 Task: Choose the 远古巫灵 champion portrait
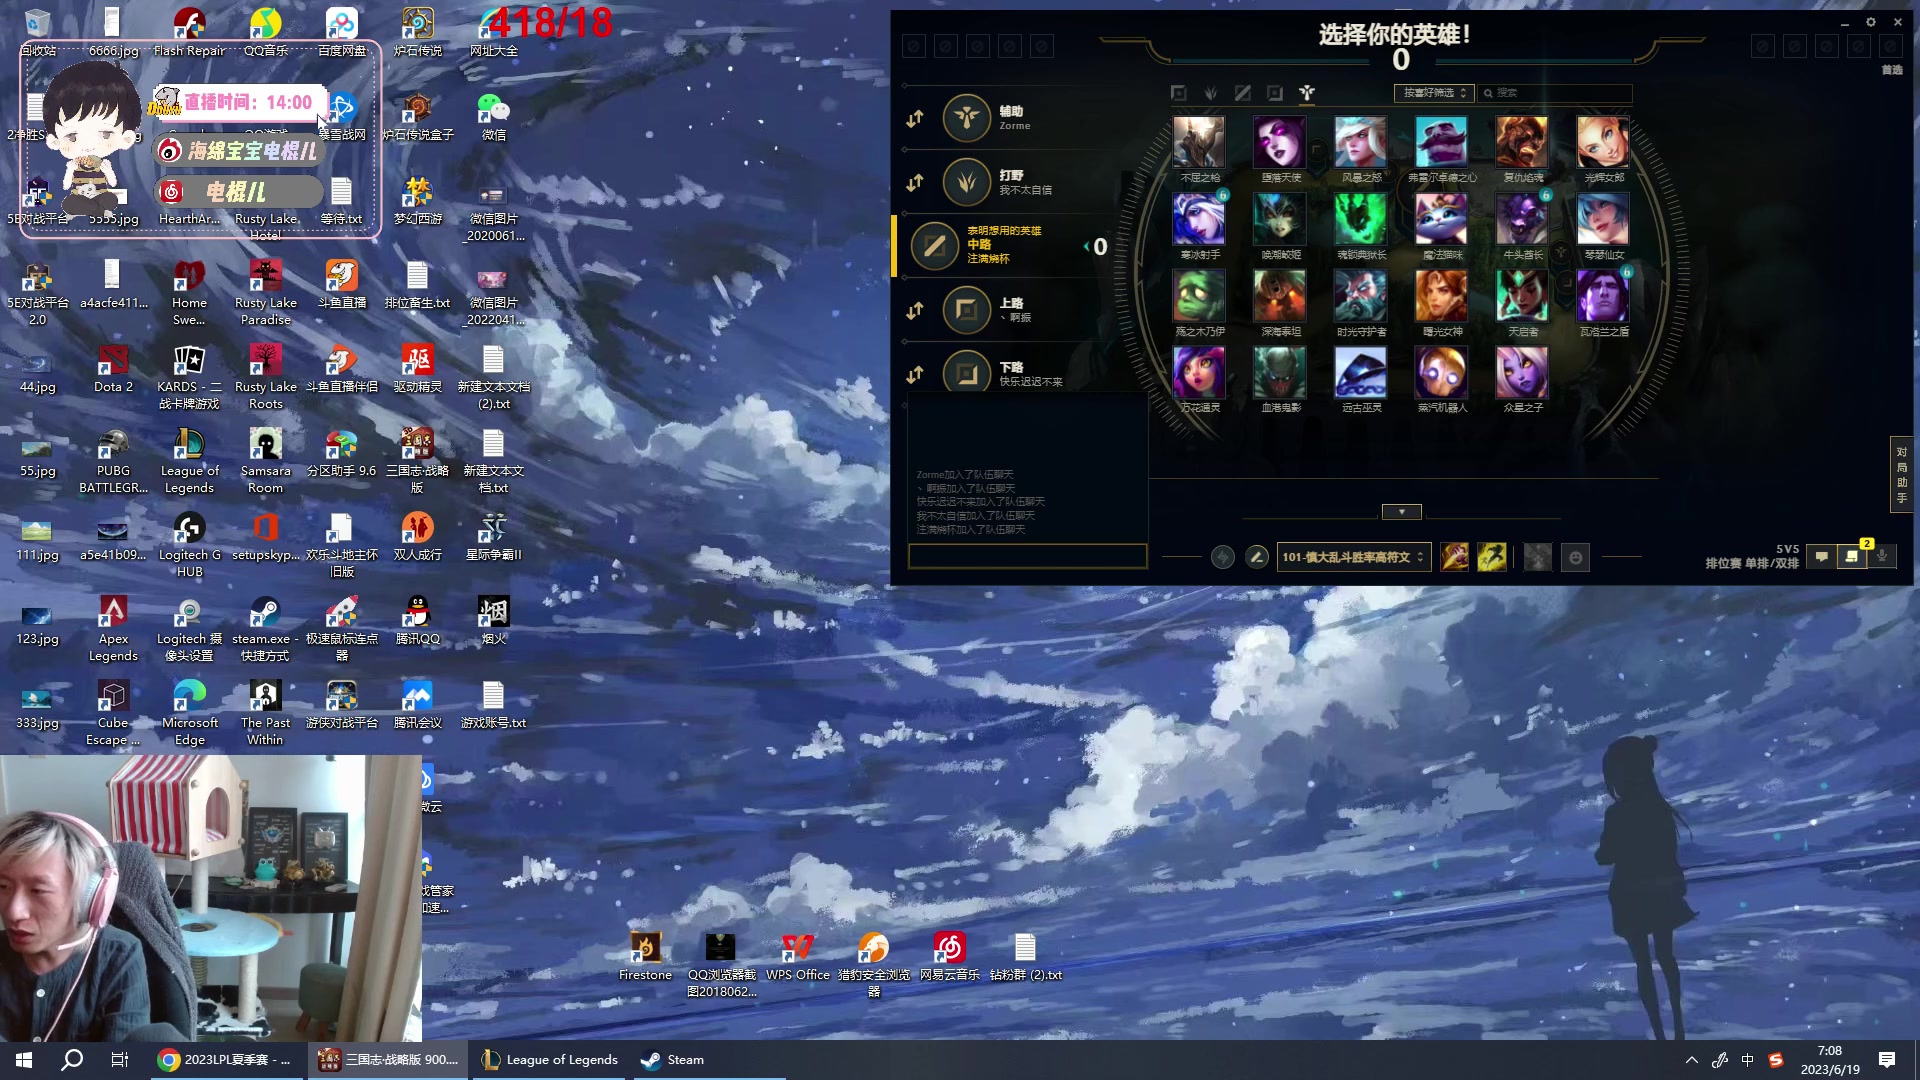(x=1361, y=372)
